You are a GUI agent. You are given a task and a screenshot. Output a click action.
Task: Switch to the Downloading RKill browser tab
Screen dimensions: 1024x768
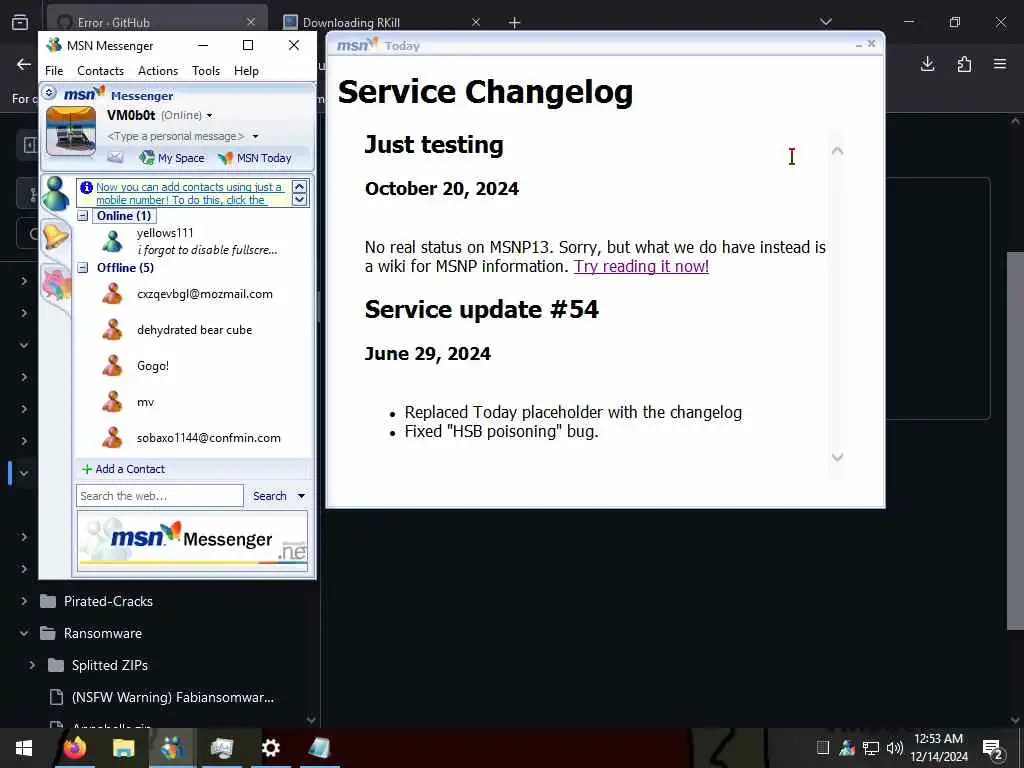pyautogui.click(x=382, y=22)
